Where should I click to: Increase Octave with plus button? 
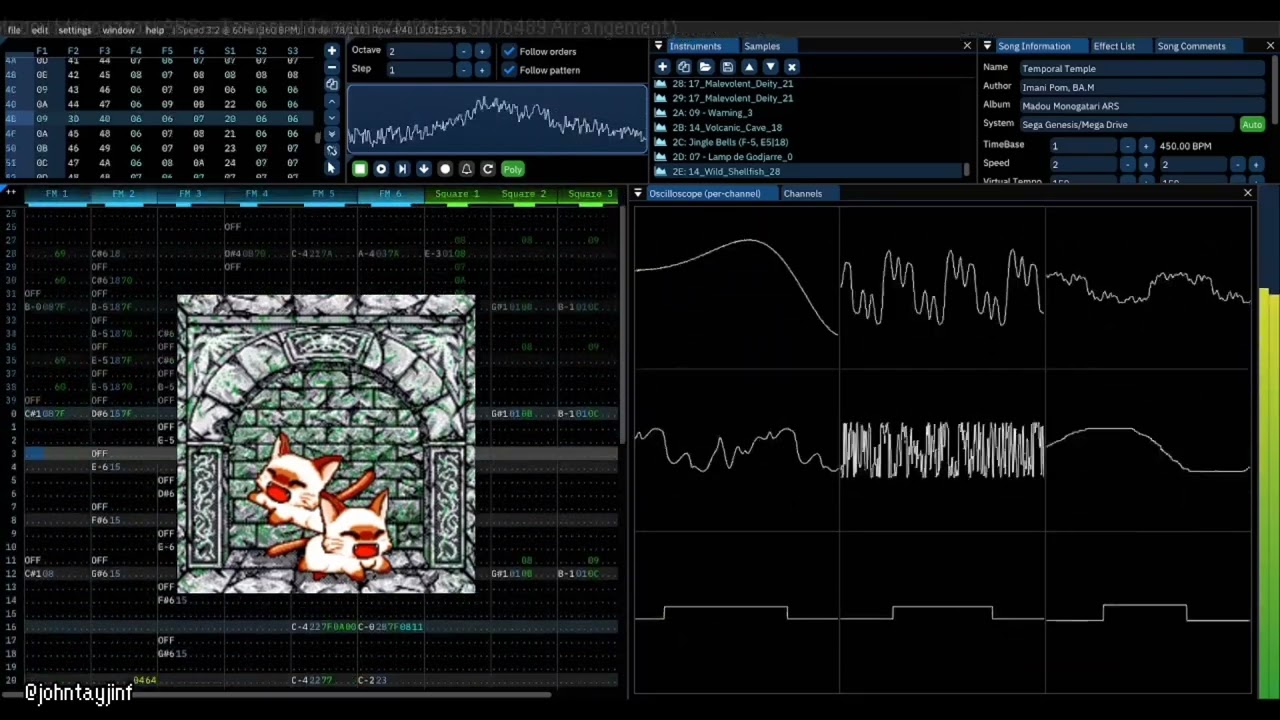click(482, 51)
